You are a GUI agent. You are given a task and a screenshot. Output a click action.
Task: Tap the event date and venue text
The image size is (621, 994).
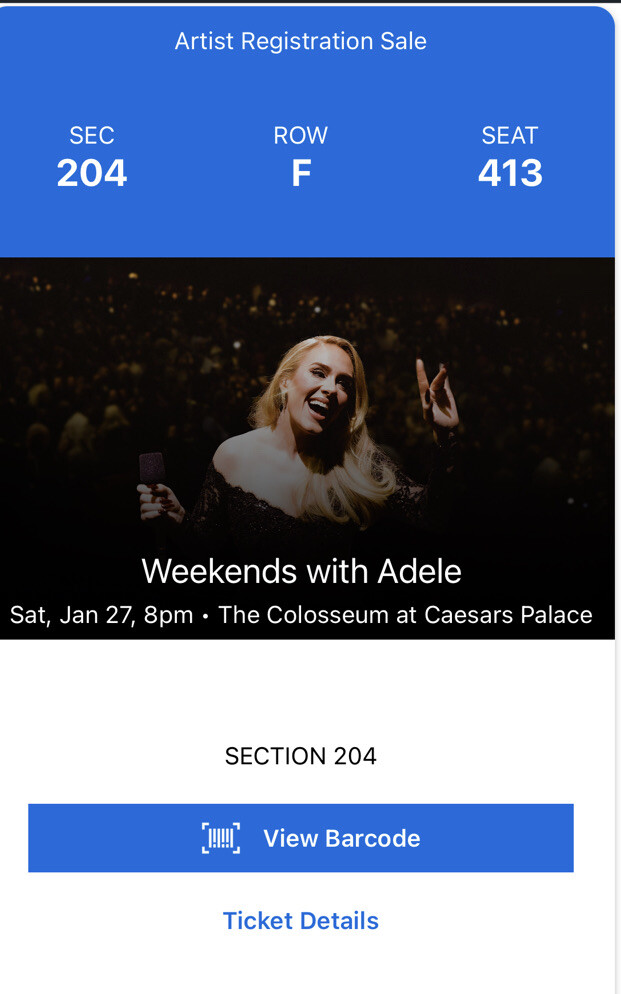point(300,615)
